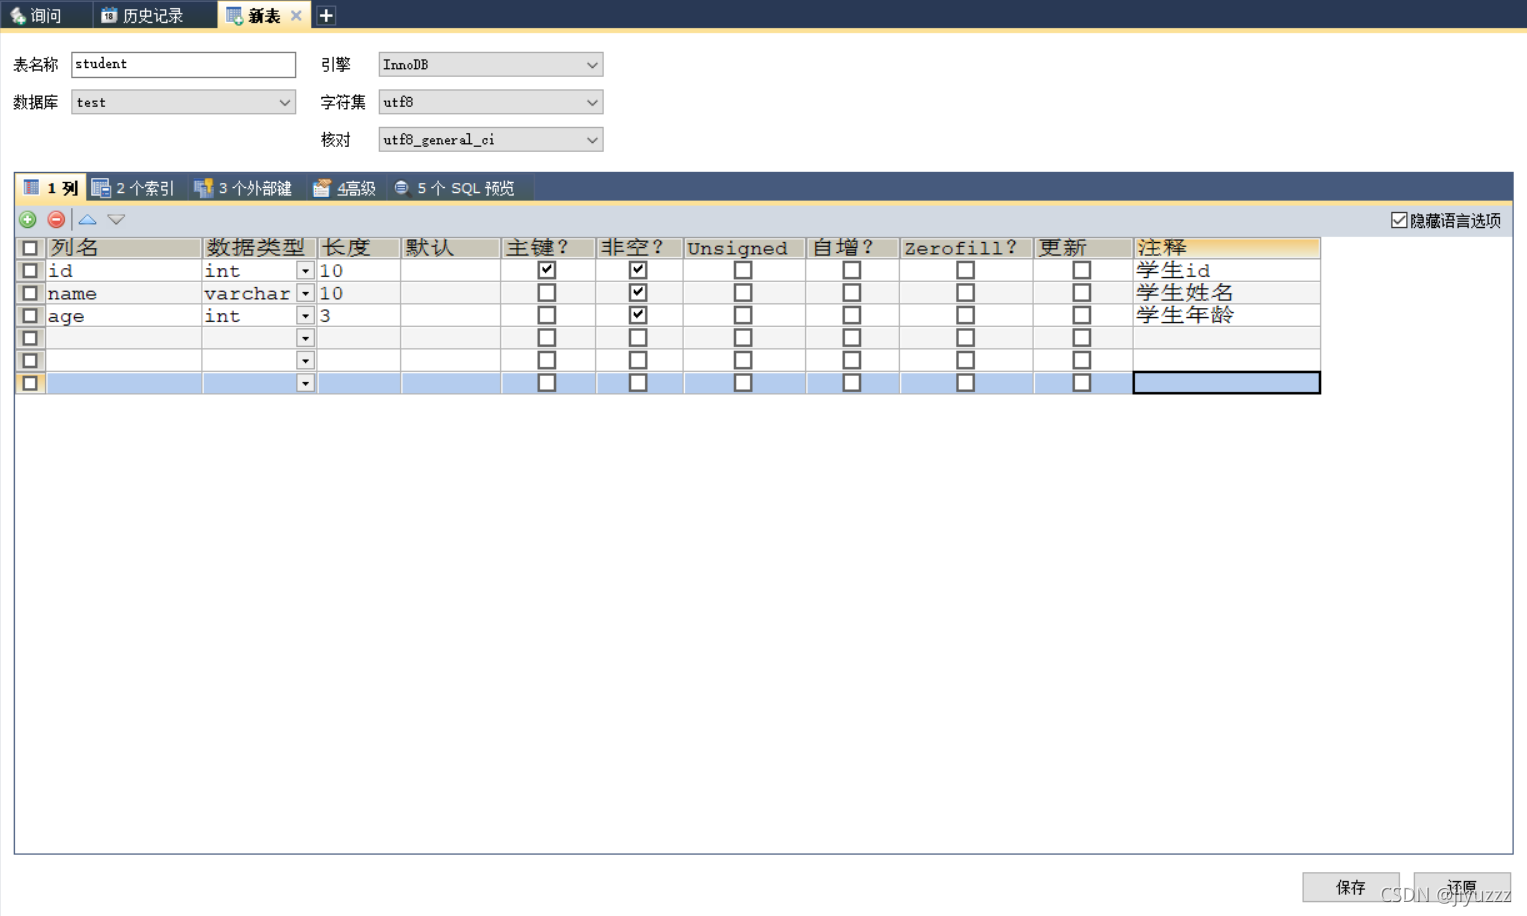Click the 学生id comment cell

(x=1226, y=271)
